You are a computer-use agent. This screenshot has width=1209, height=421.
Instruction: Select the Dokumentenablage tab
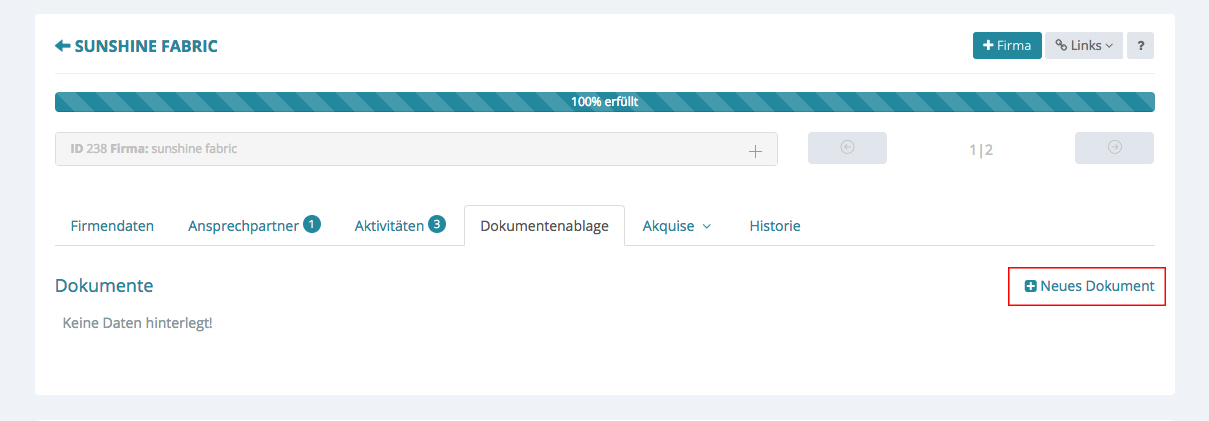coord(544,226)
